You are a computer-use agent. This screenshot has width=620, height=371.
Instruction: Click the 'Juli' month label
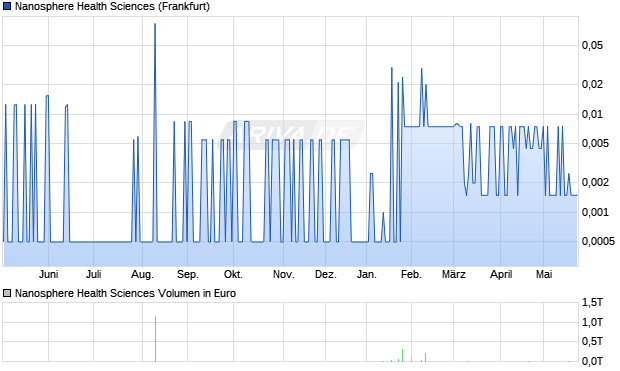[94, 274]
